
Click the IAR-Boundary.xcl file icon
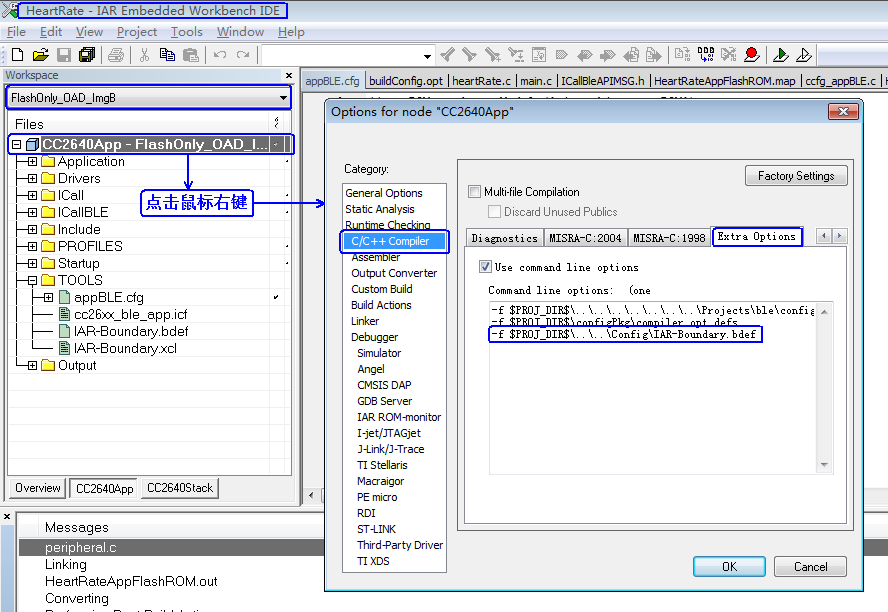pos(65,348)
